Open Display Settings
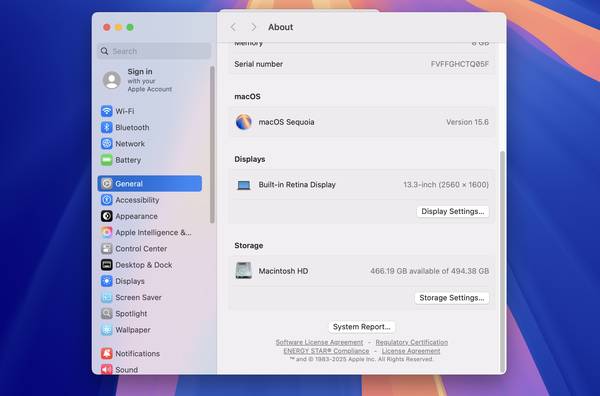Image resolution: width=600 pixels, height=396 pixels. tap(453, 212)
